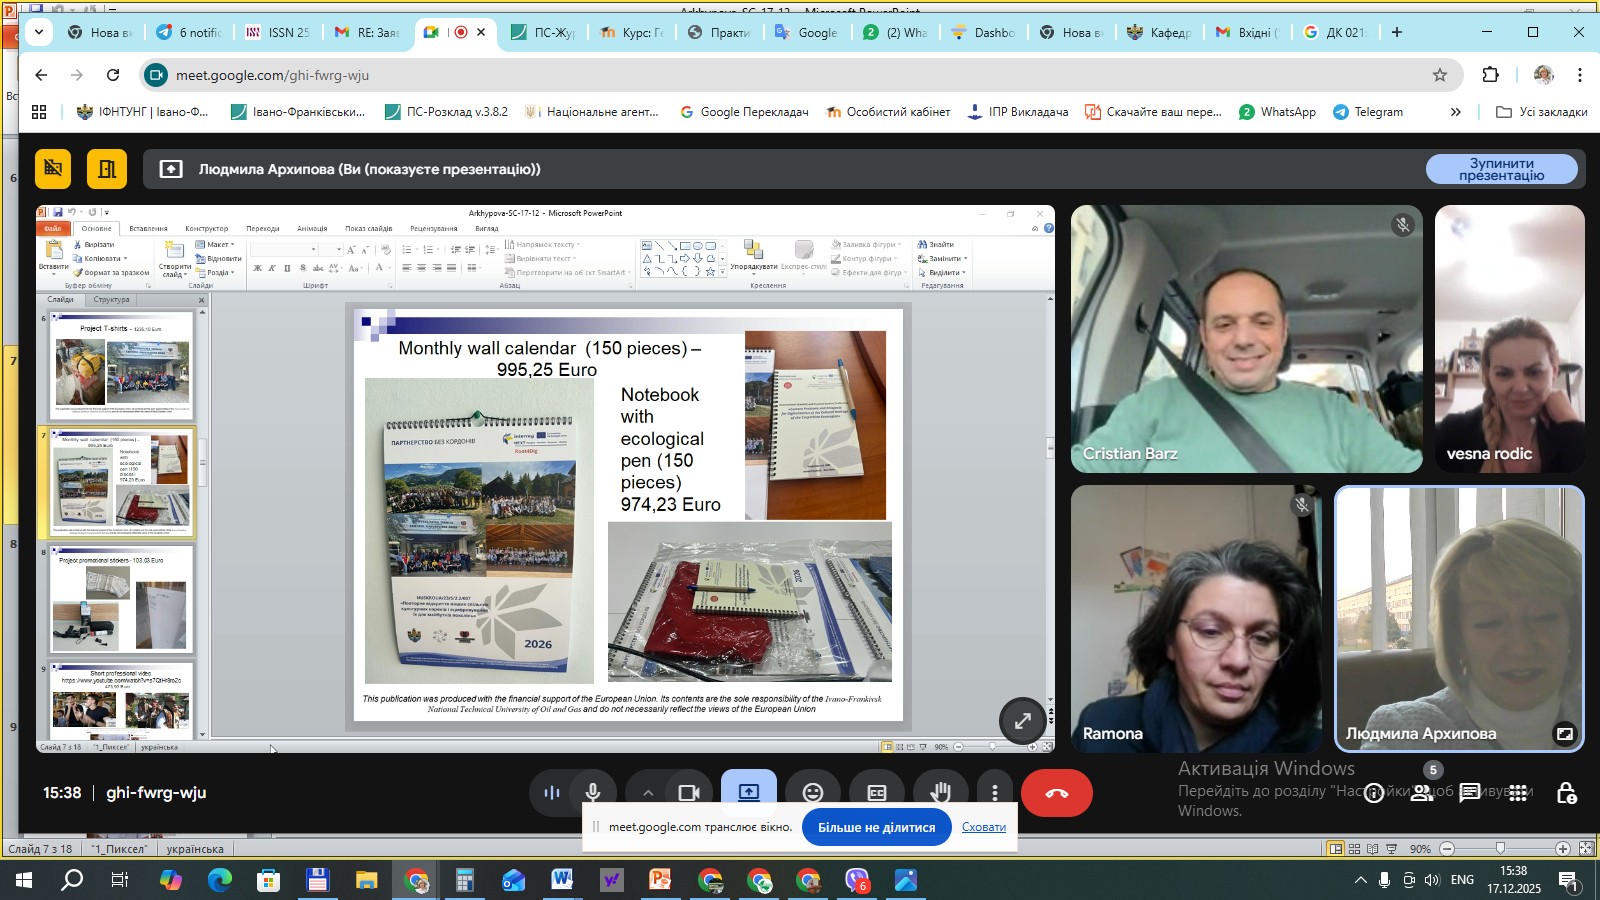The width and height of the screenshot is (1600, 900).
Task: Expand the shared presentation to fullscreen
Action: [x=1023, y=720]
